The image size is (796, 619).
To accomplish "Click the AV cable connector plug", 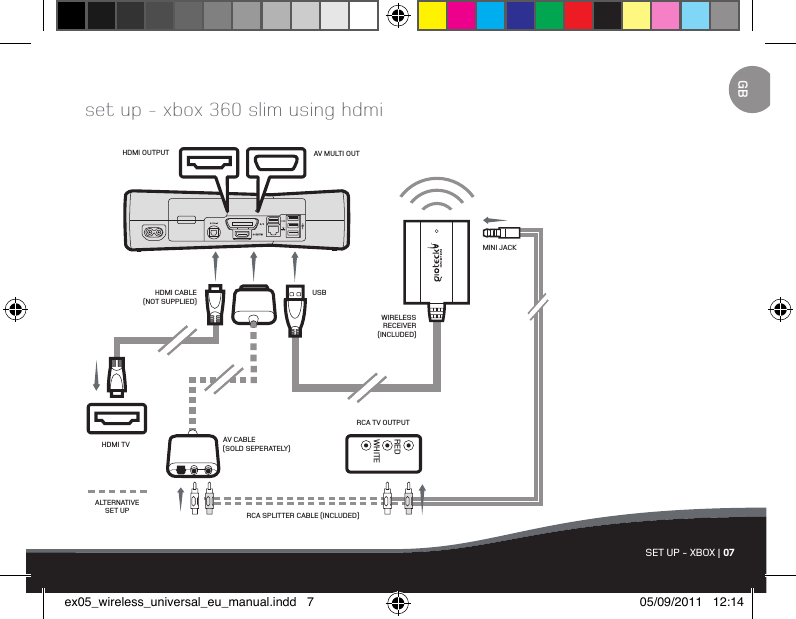I will click(x=254, y=305).
